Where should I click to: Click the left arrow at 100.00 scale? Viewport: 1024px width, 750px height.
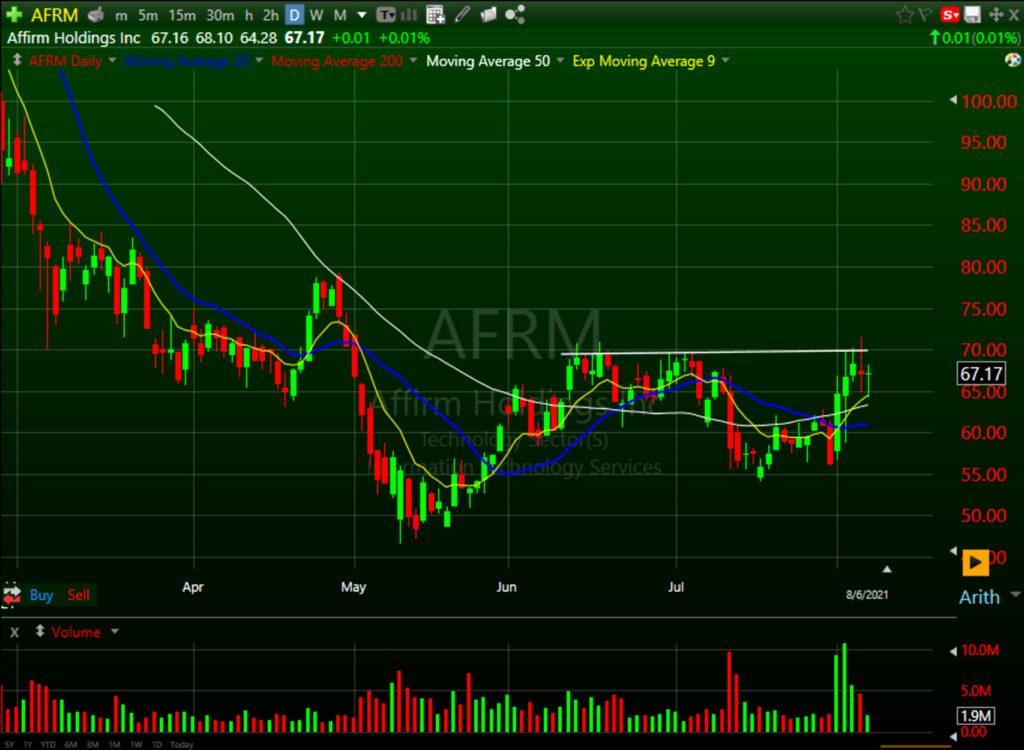tap(953, 100)
